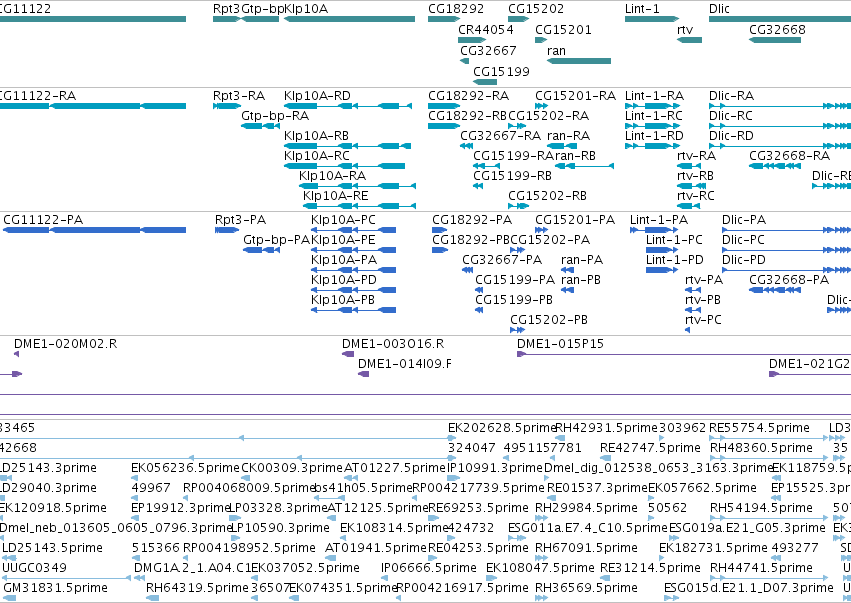The width and height of the screenshot is (851, 603).
Task: Select the RH54194.5prime EST label
Action: pyautogui.click(x=761, y=508)
